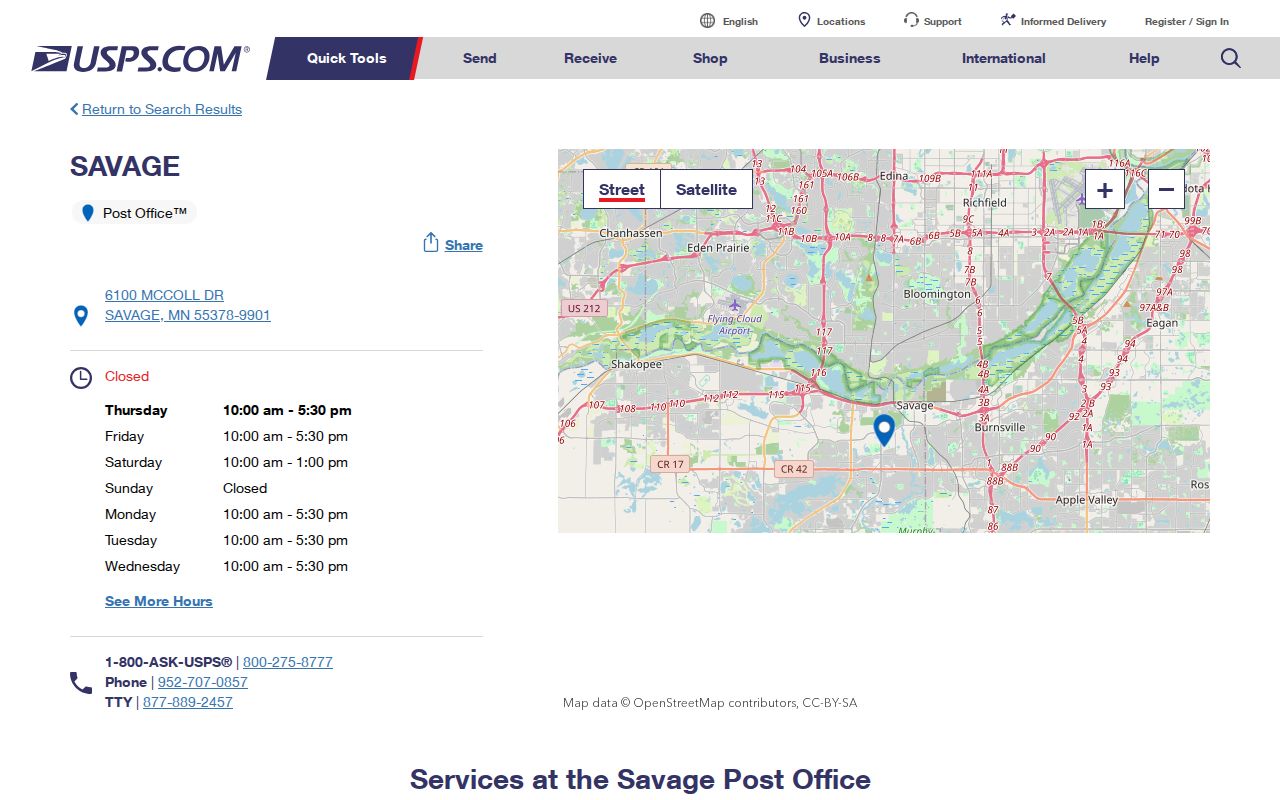This screenshot has height=800, width=1280.
Task: Open the Locations link text
Action: (841, 21)
